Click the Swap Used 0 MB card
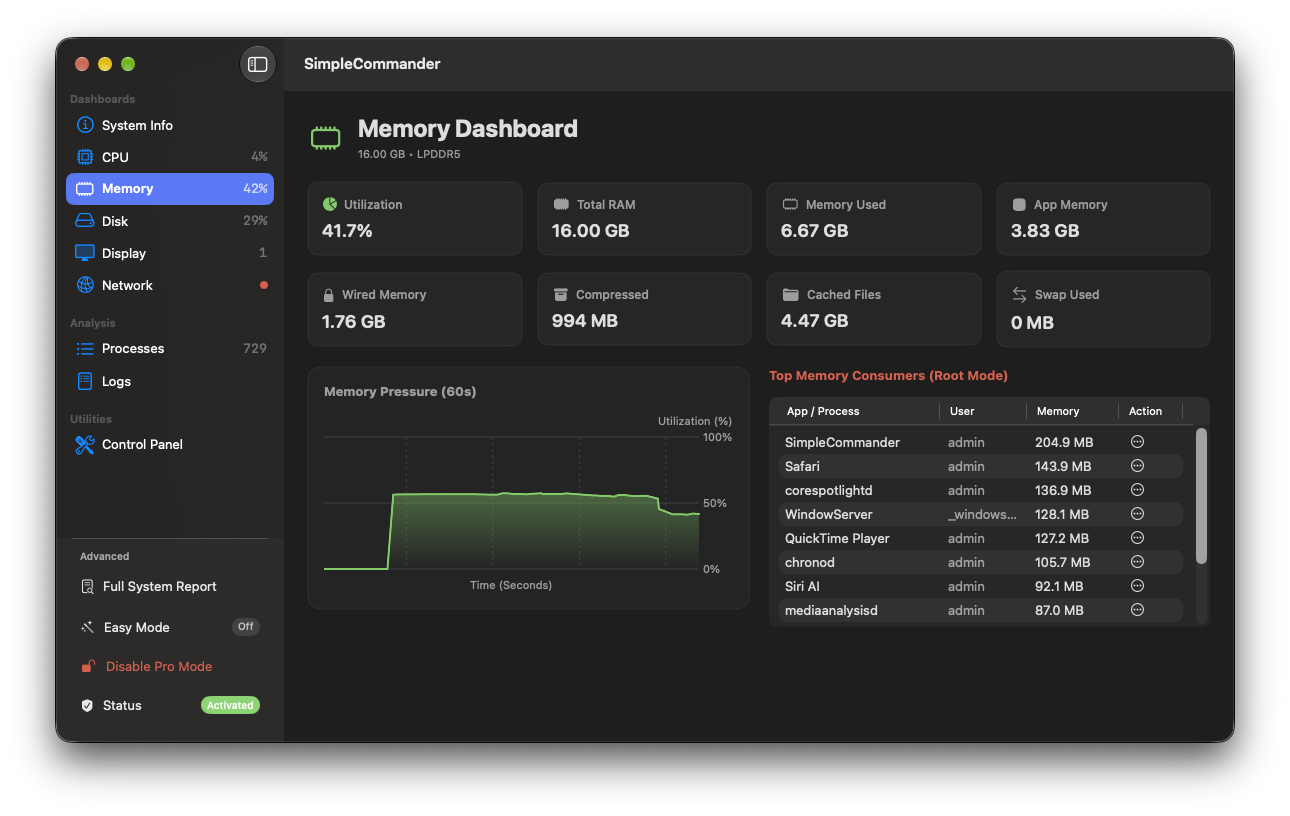The height and width of the screenshot is (816, 1290). 1104,309
